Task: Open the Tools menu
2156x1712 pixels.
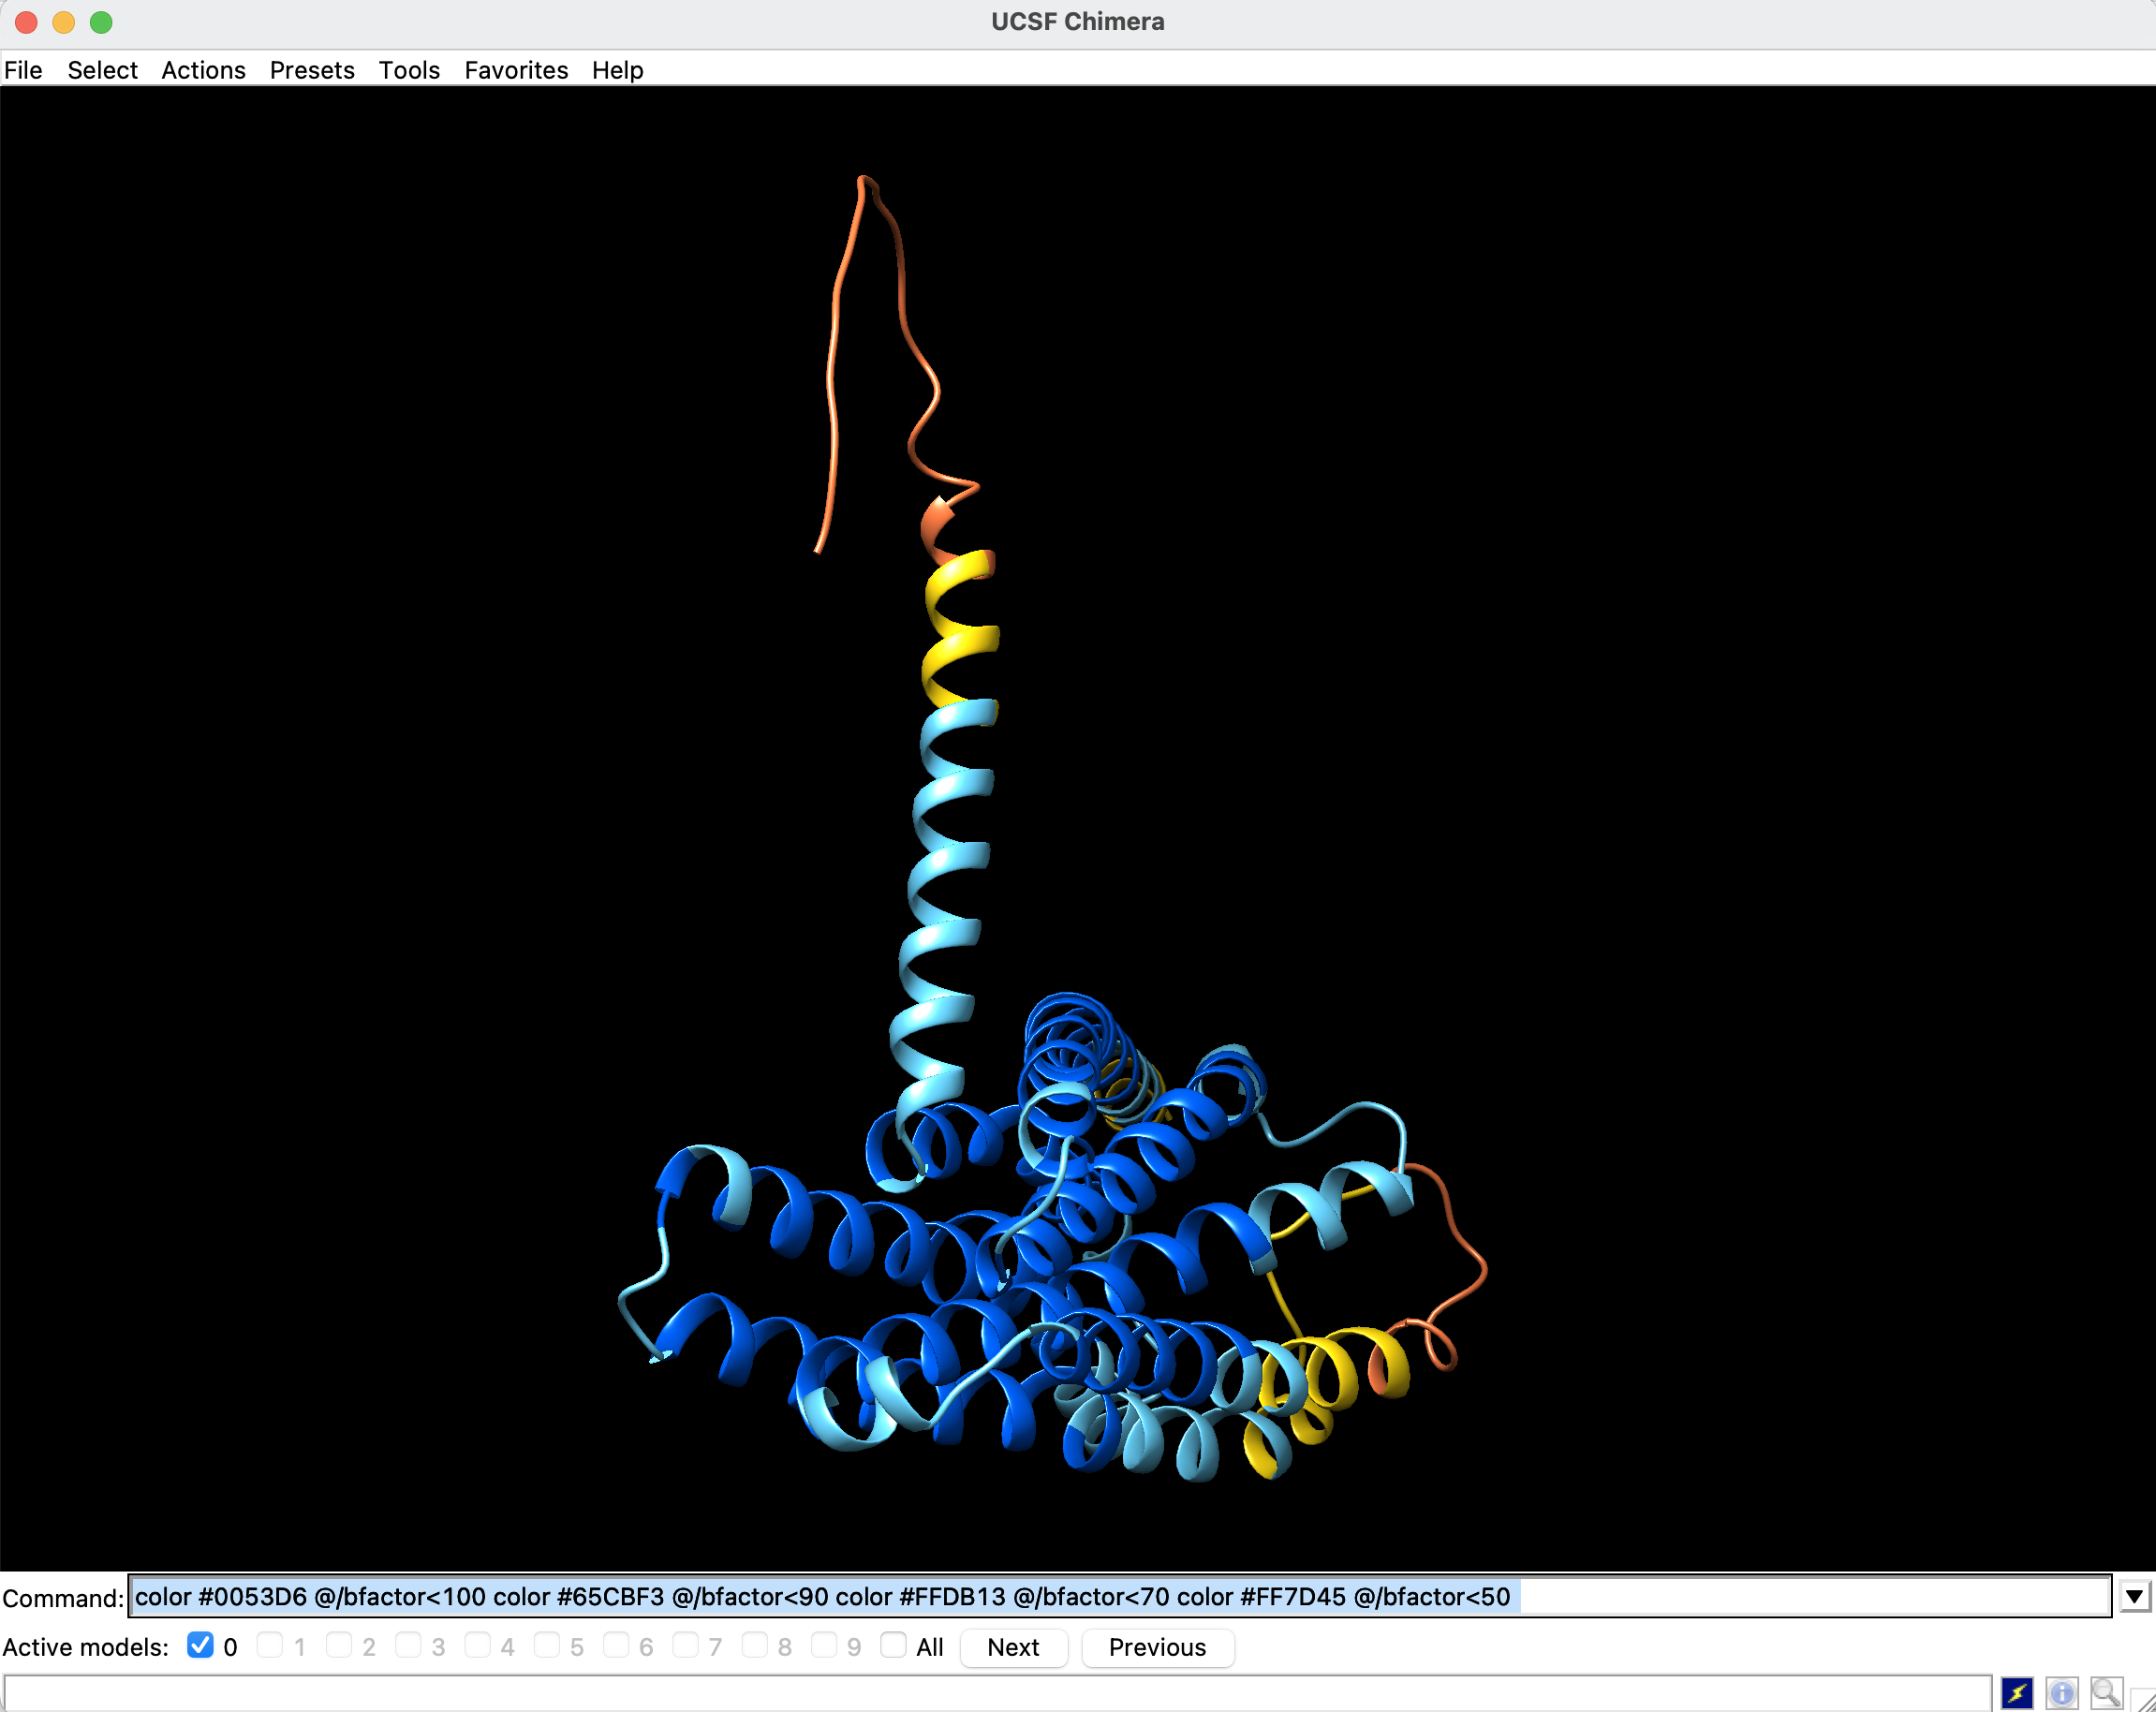Action: coord(409,70)
